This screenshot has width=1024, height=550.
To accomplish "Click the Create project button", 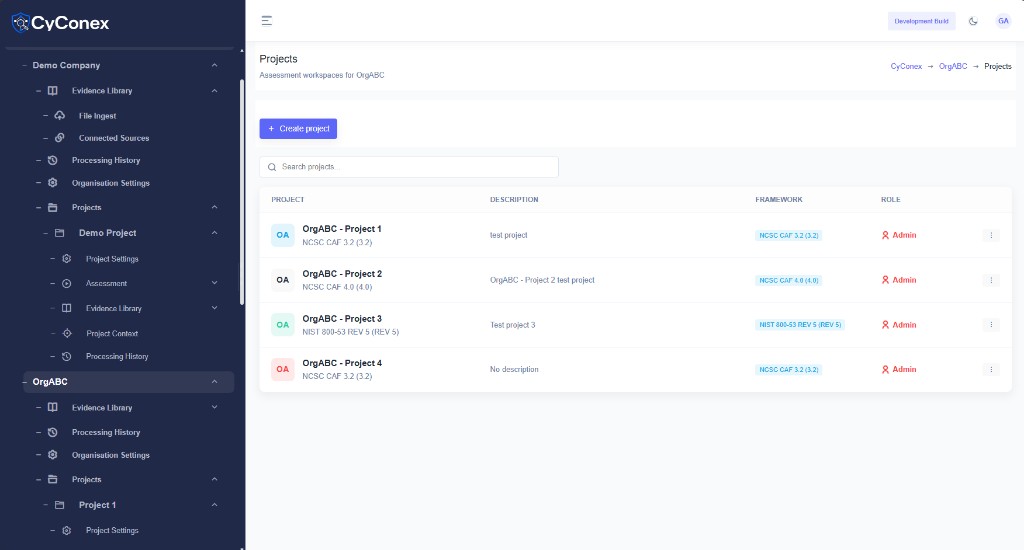I will [x=298, y=129].
